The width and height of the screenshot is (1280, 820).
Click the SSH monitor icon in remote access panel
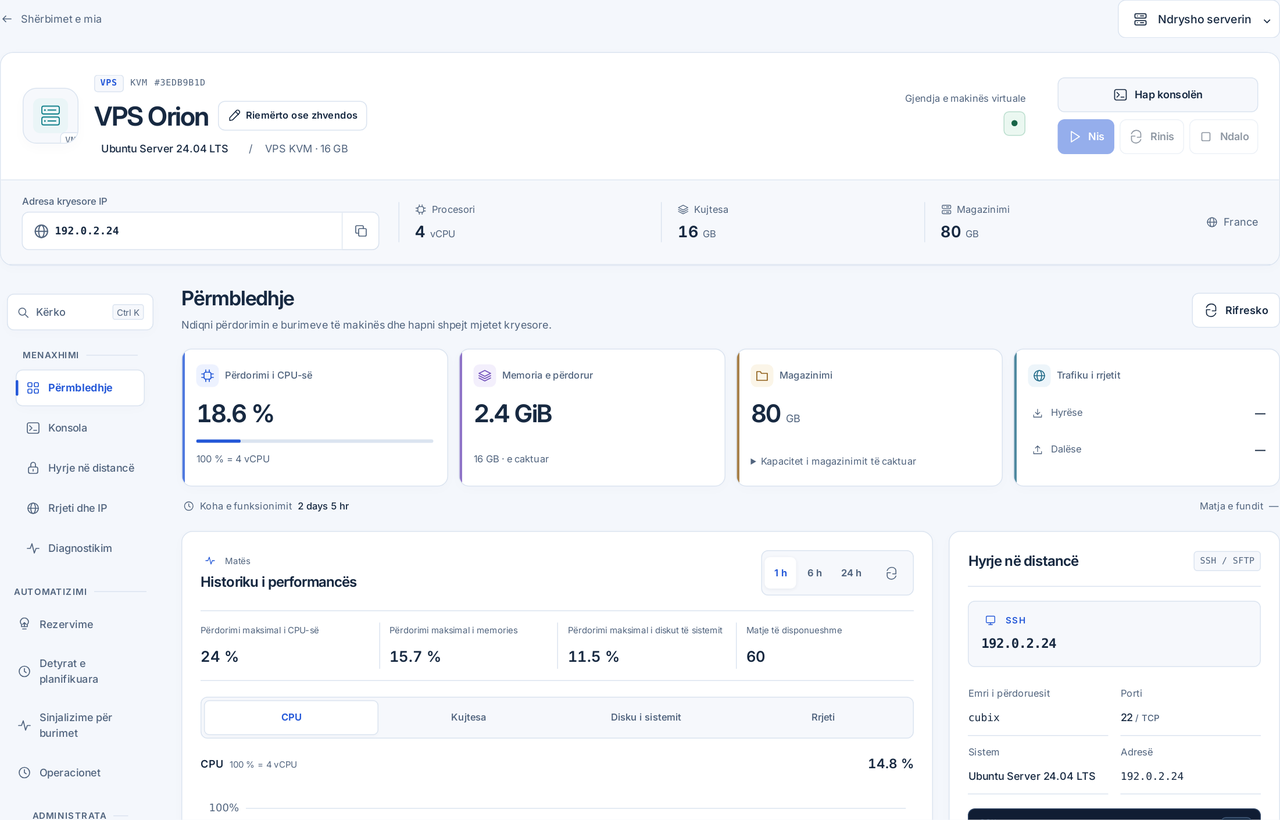point(990,620)
